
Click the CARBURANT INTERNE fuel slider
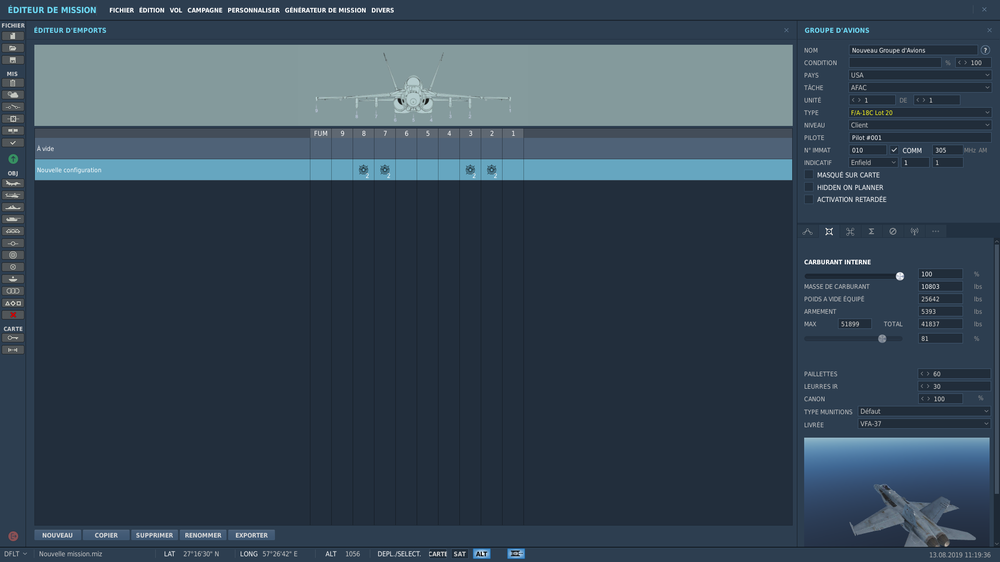tap(854, 276)
